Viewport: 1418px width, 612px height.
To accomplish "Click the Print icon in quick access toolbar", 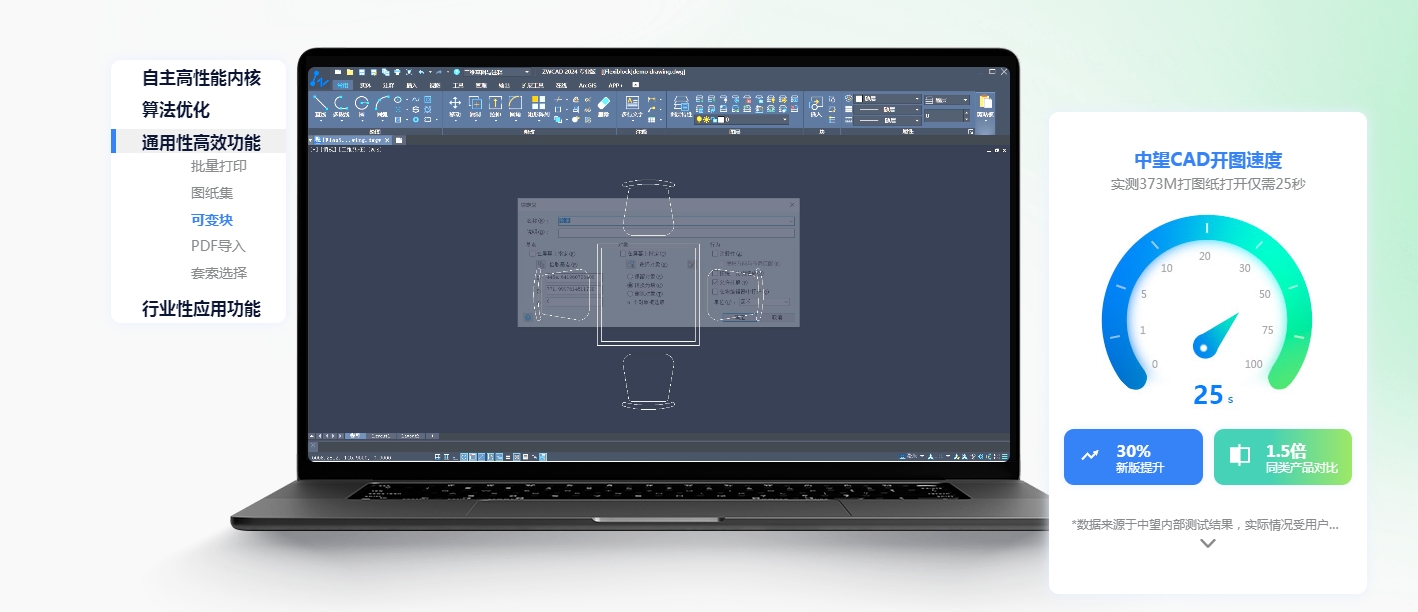I will point(397,72).
